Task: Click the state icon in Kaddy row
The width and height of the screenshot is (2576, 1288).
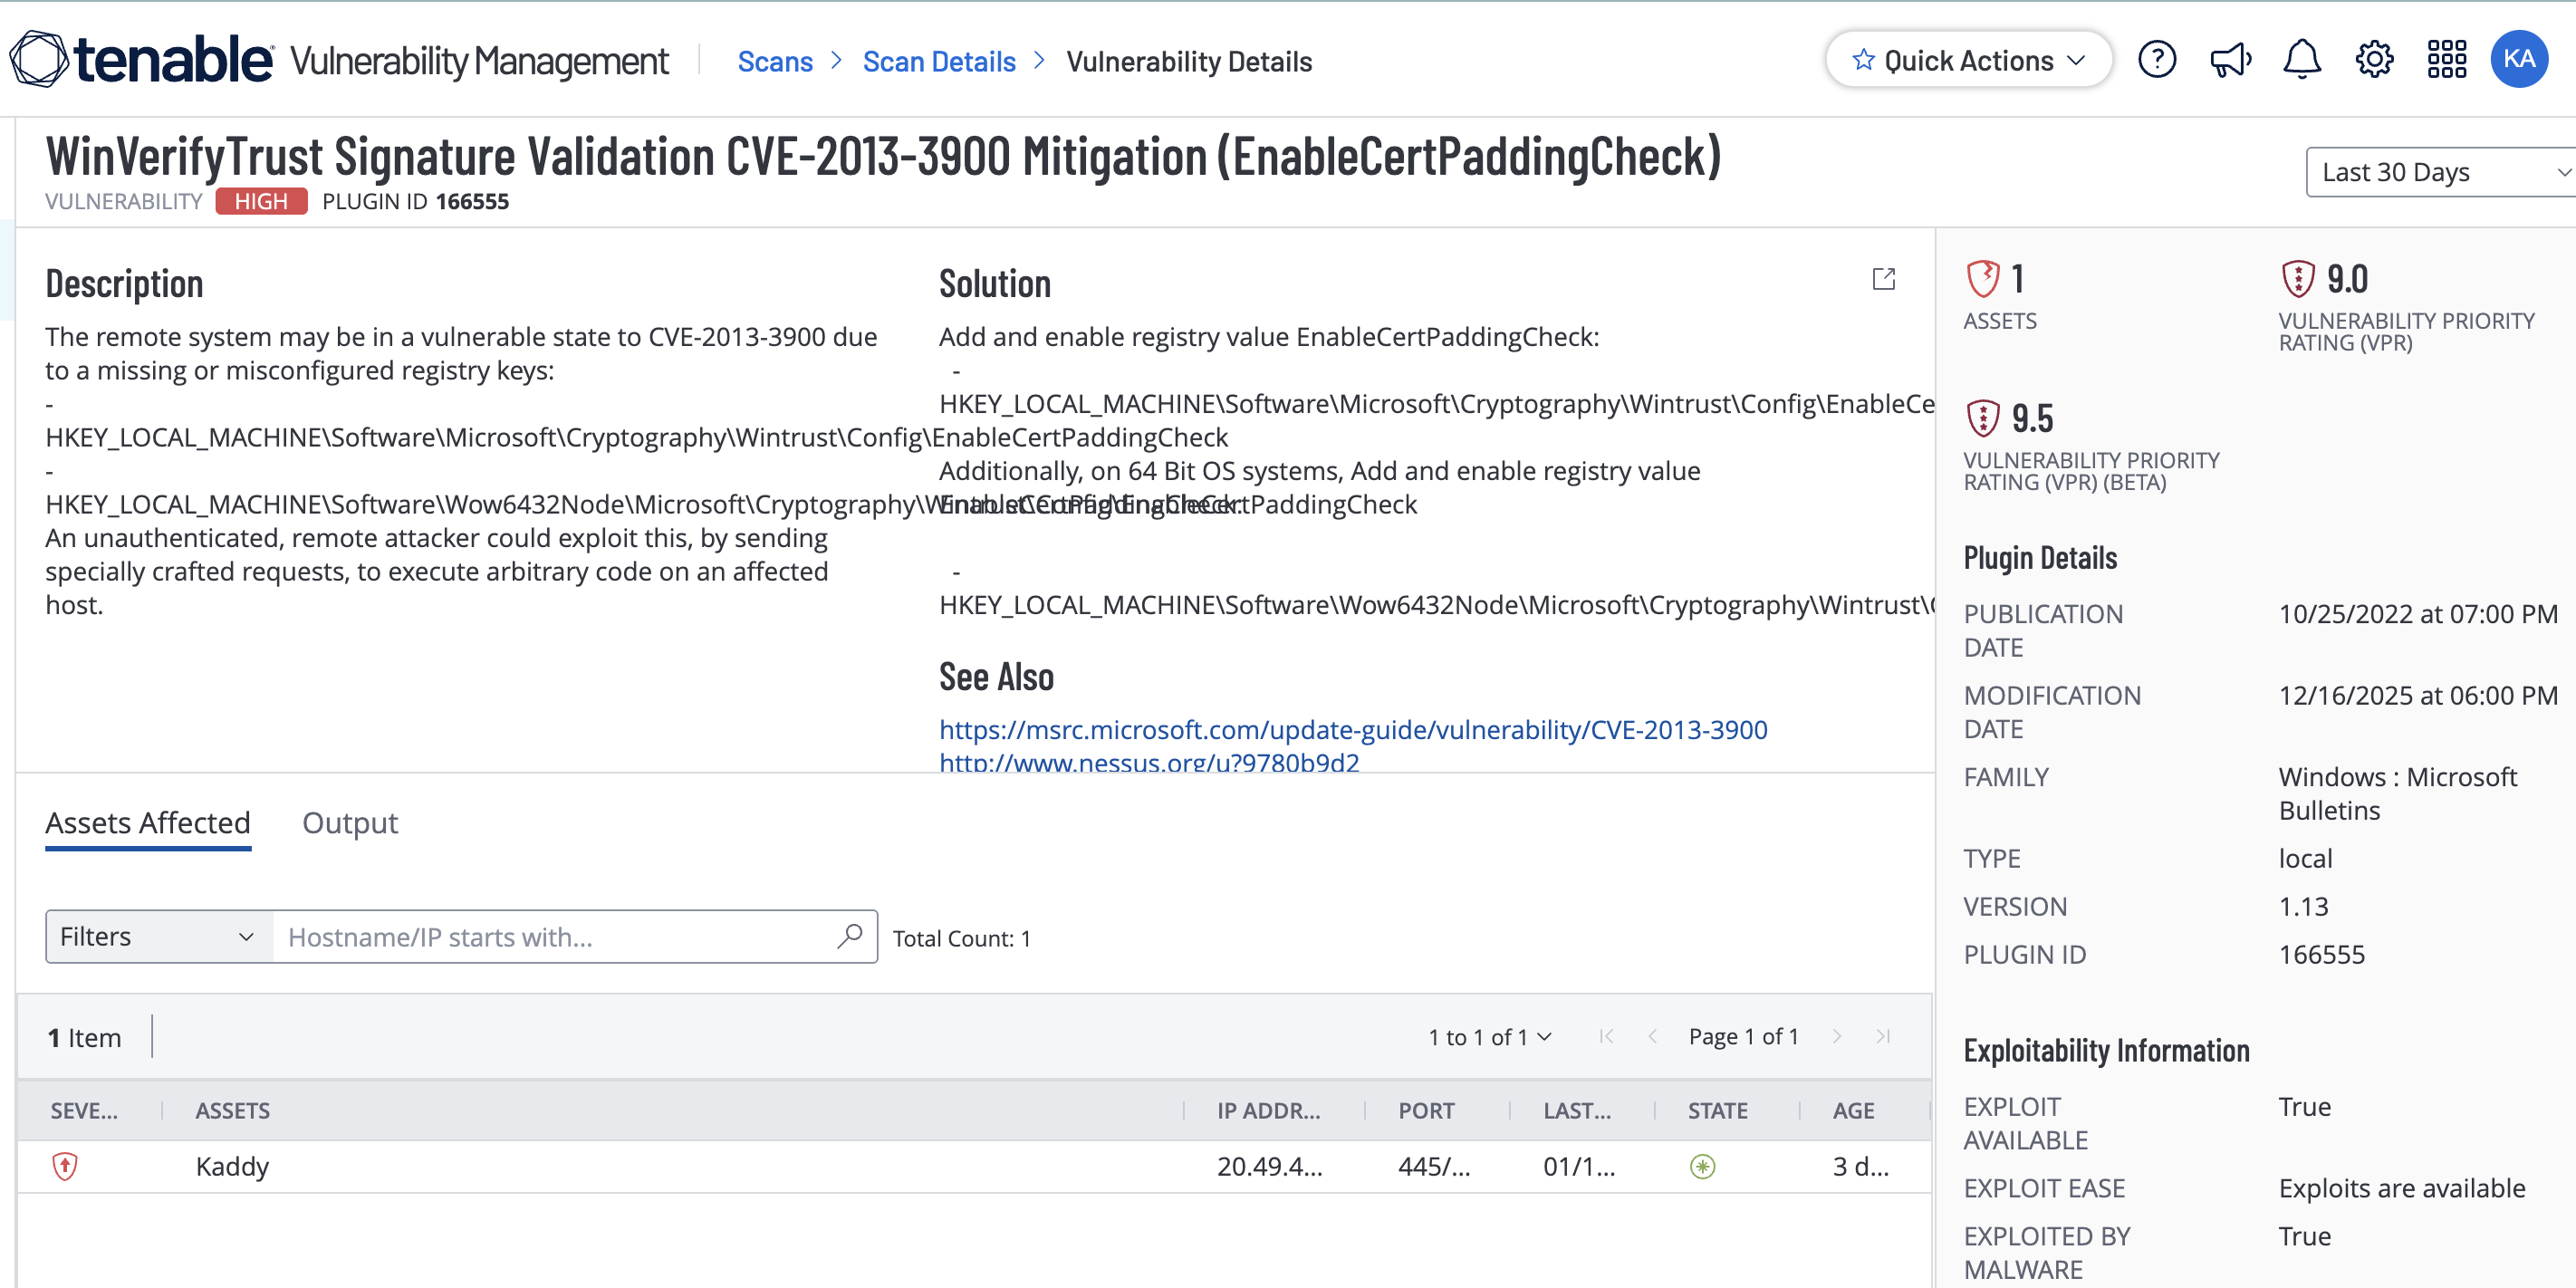Action: click(x=1702, y=1166)
